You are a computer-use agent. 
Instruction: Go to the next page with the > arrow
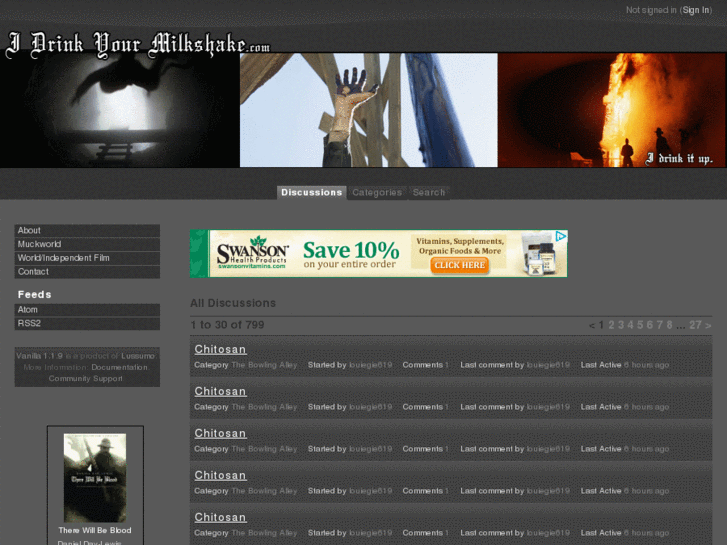708,325
